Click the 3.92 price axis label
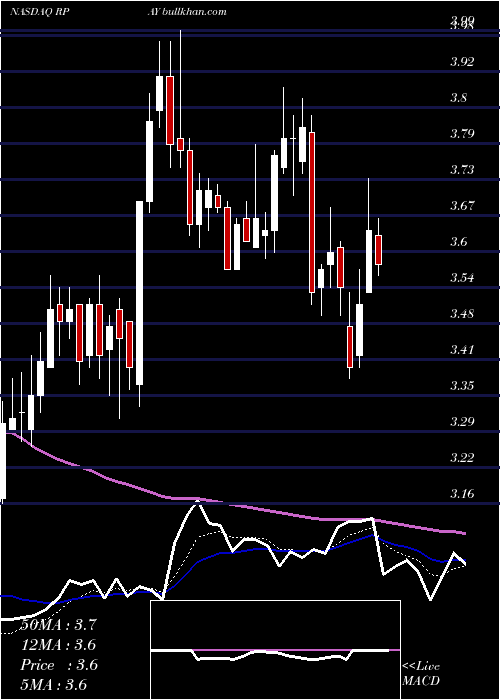Viewport: 500px width, 700px height. [462, 61]
